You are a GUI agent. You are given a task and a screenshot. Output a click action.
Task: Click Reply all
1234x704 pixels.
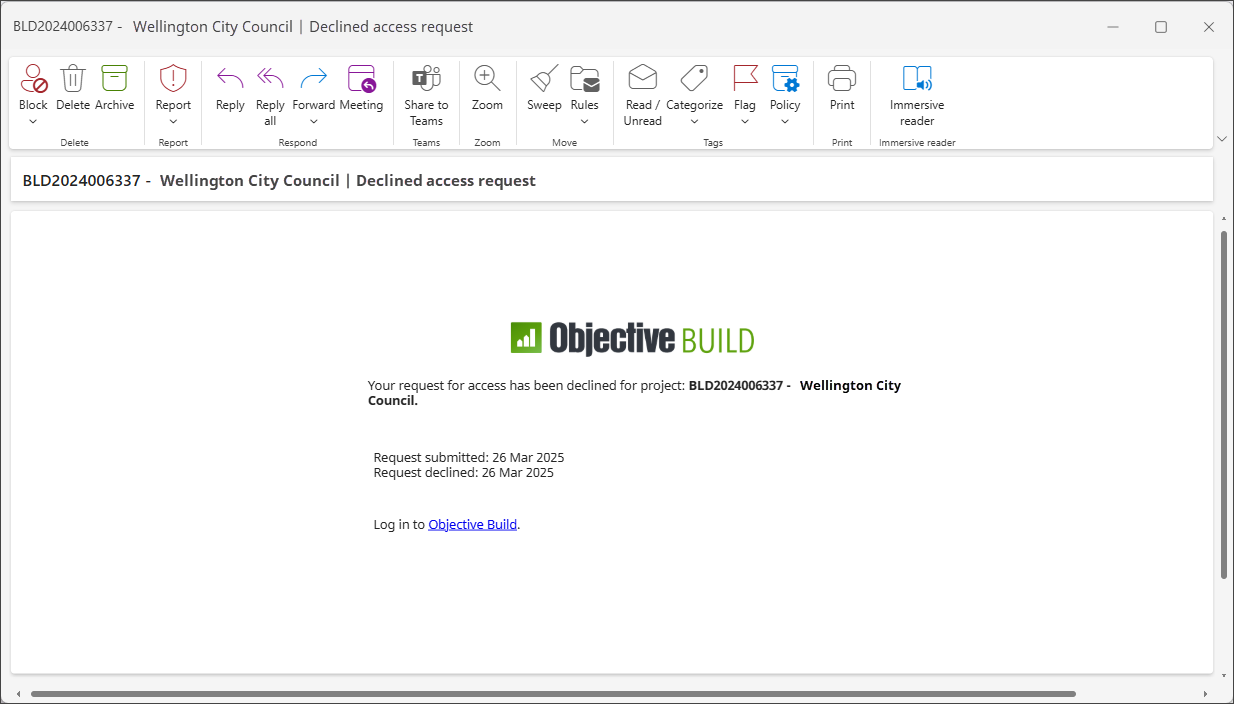tap(270, 95)
